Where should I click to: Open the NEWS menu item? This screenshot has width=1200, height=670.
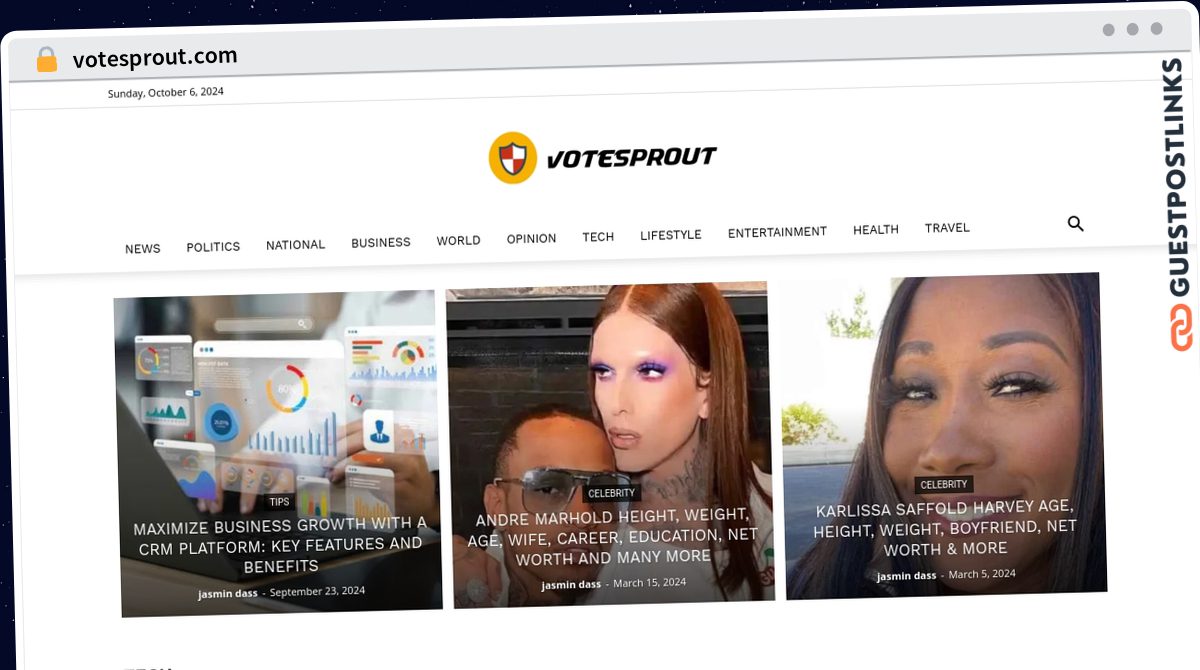click(x=143, y=249)
